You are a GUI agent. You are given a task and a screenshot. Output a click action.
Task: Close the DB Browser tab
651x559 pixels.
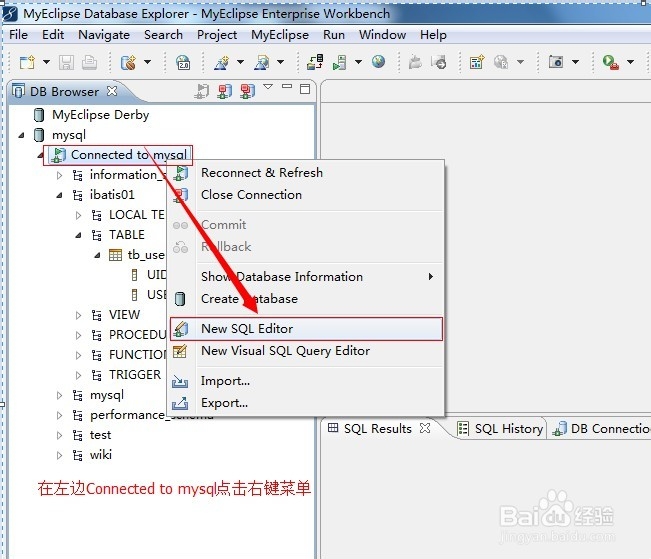pyautogui.click(x=112, y=91)
